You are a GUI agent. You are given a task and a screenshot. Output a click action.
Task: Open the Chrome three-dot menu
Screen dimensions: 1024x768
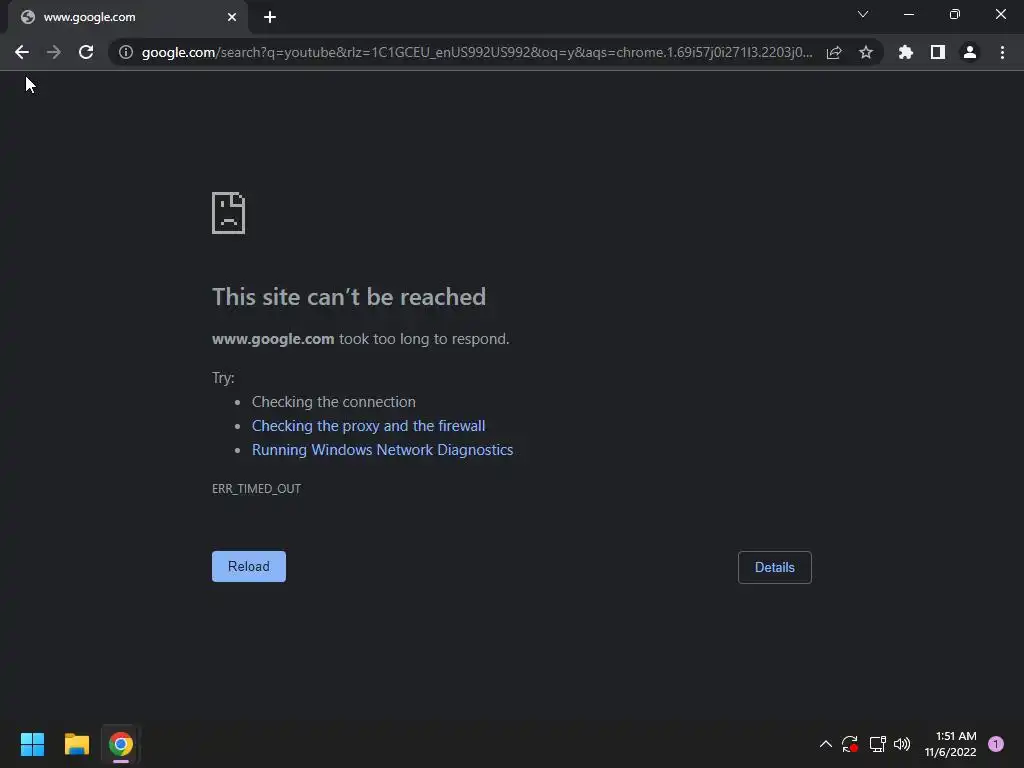pos(1002,52)
